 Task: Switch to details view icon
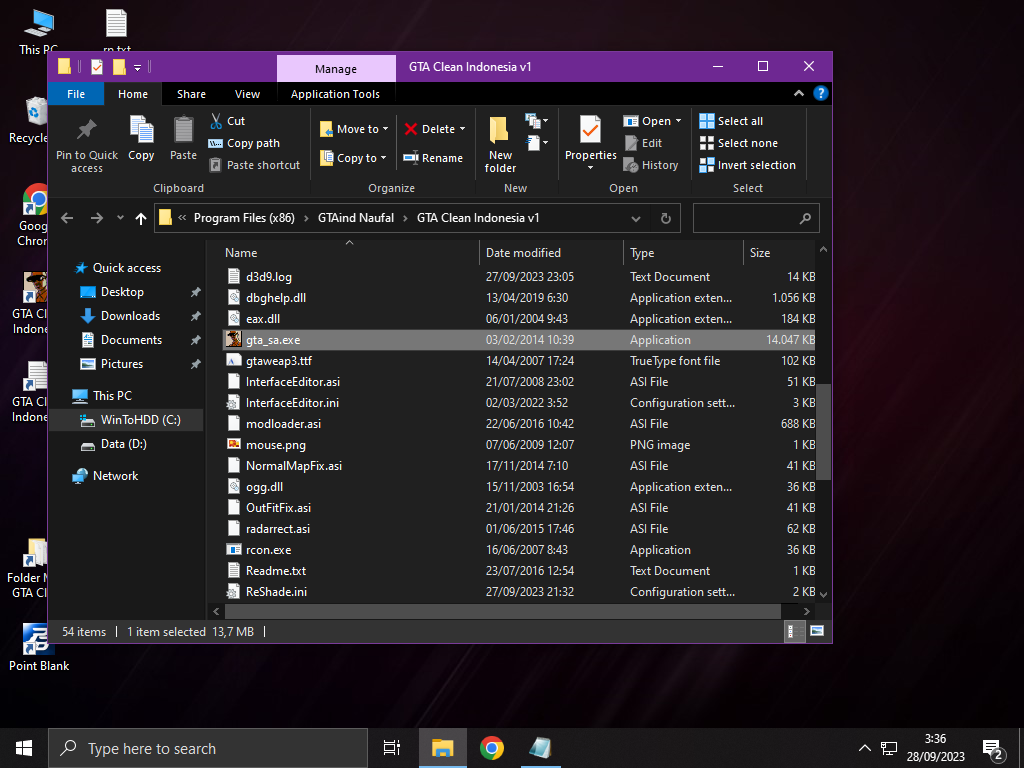(x=795, y=631)
